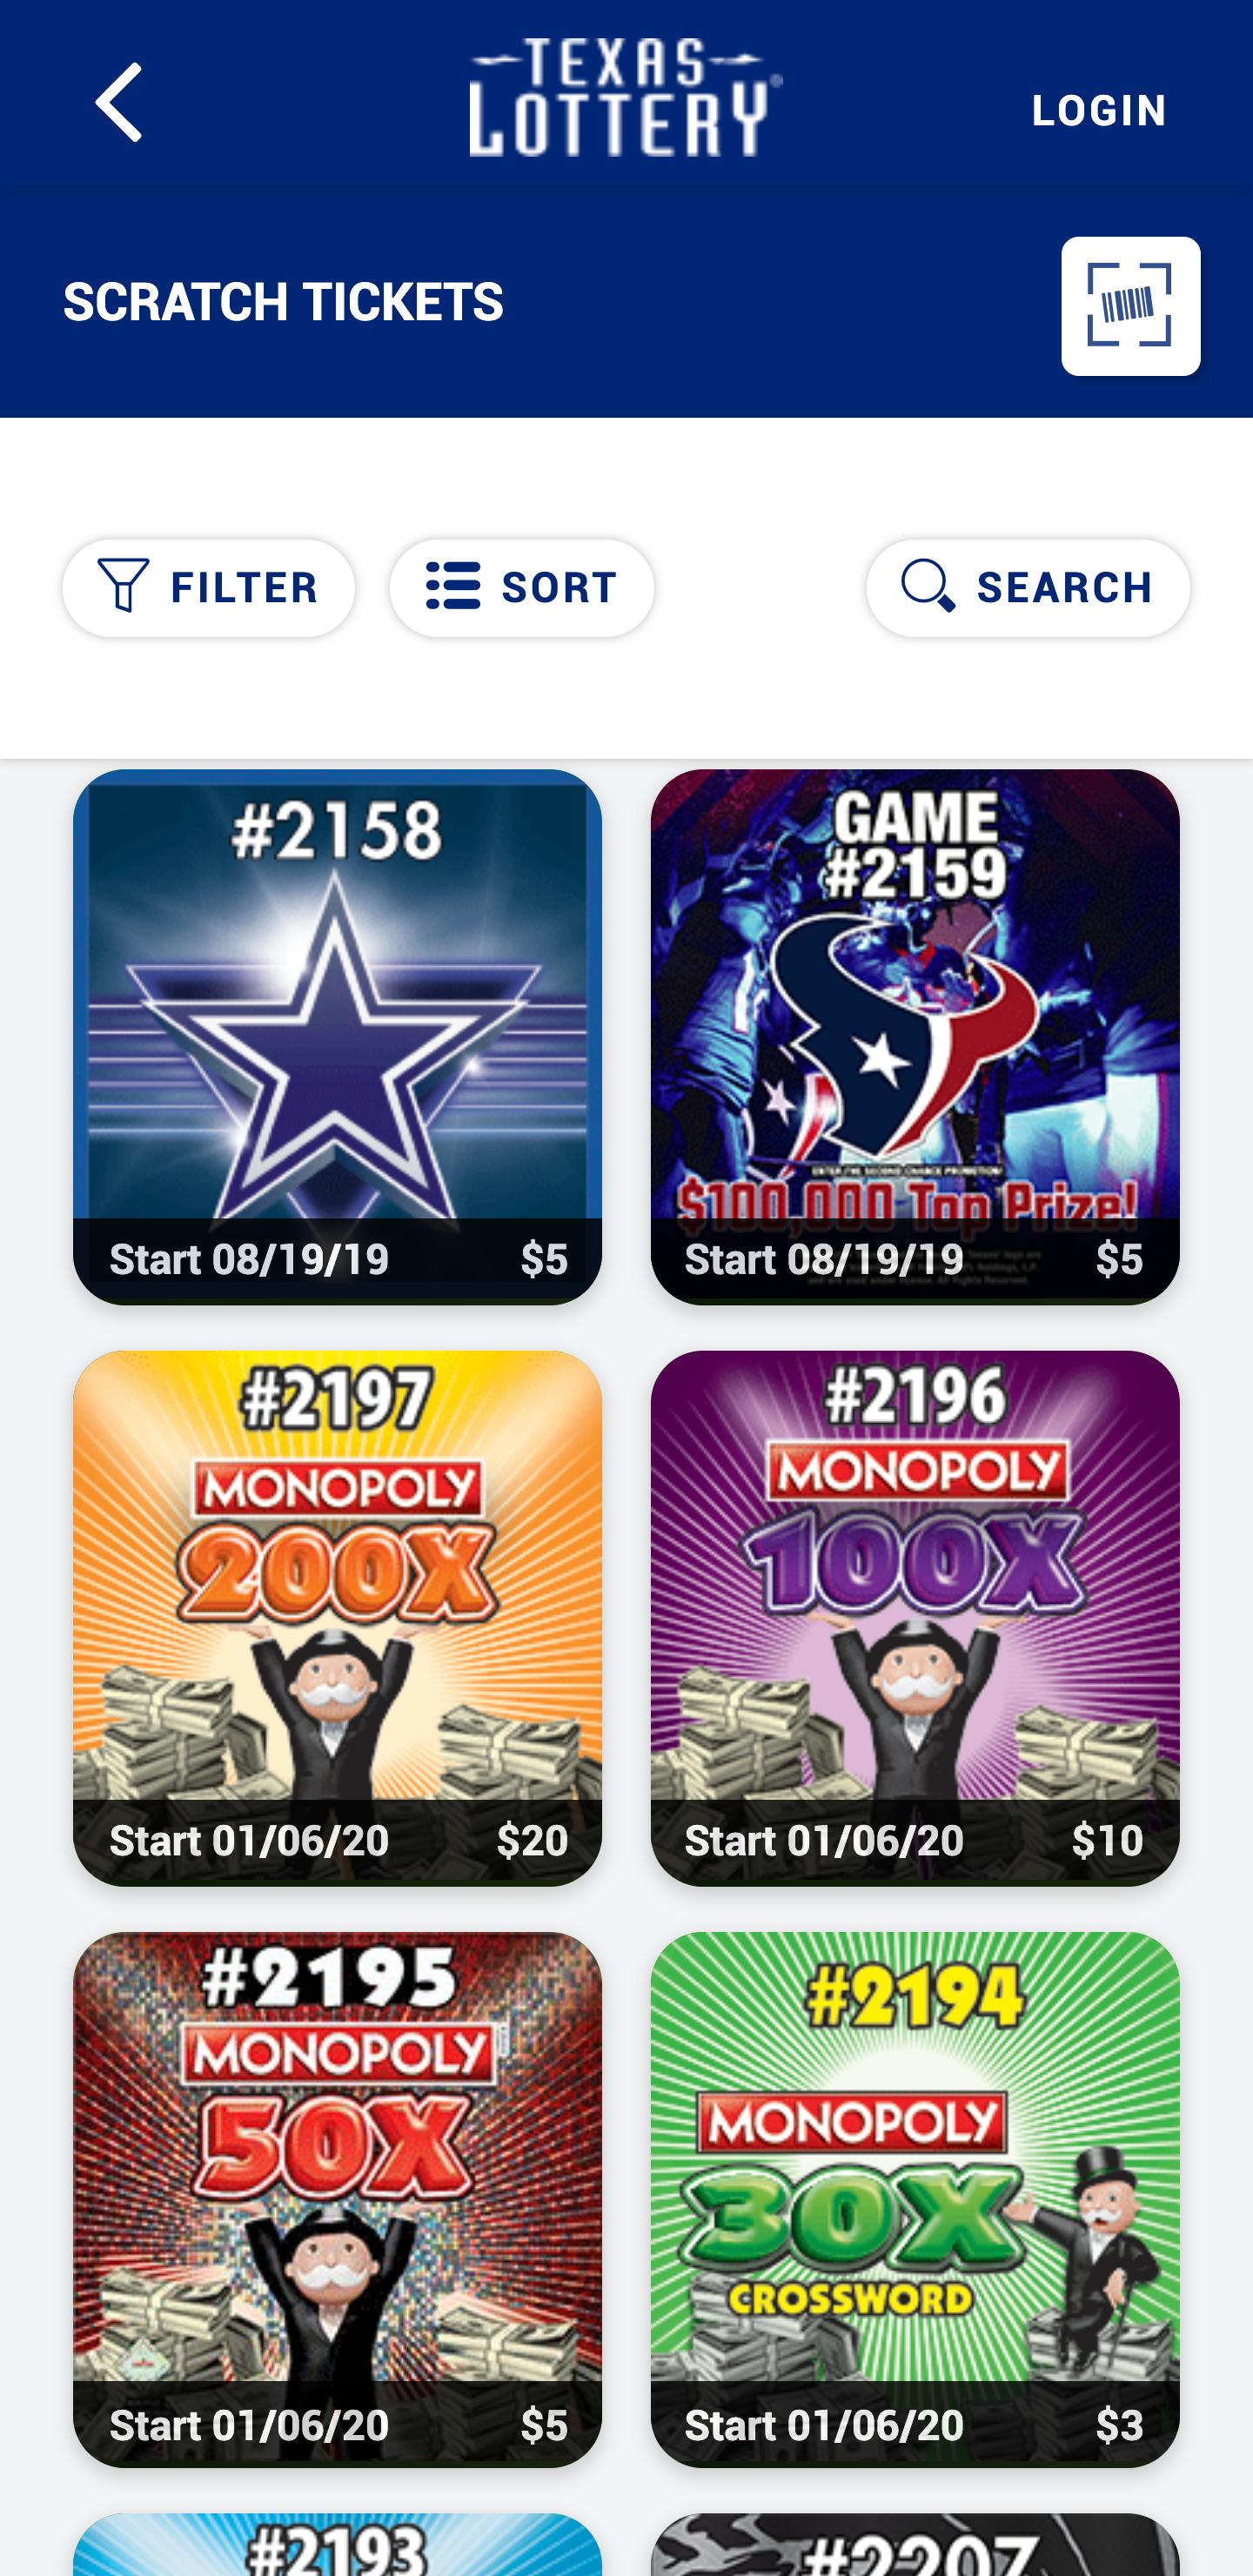Tap the $20 price on Monopoly 200X
Viewport: 1253px width, 2576px height.
coord(532,1840)
